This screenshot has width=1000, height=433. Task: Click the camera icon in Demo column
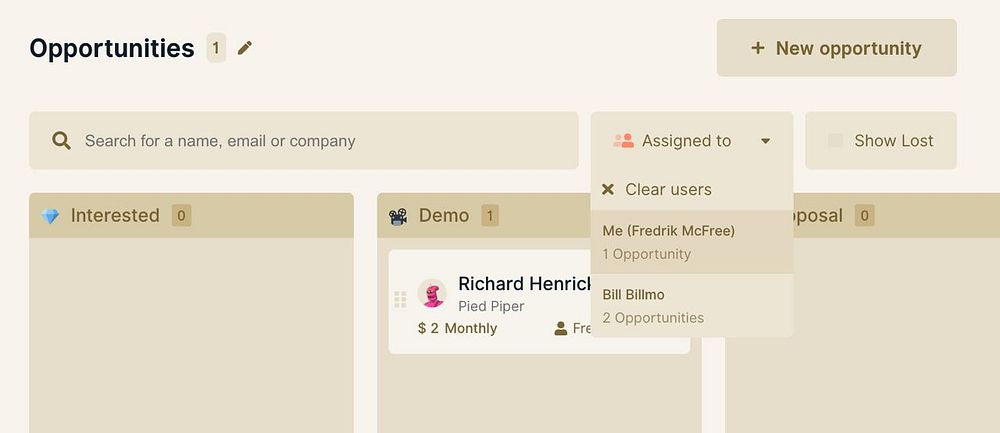(x=398, y=216)
